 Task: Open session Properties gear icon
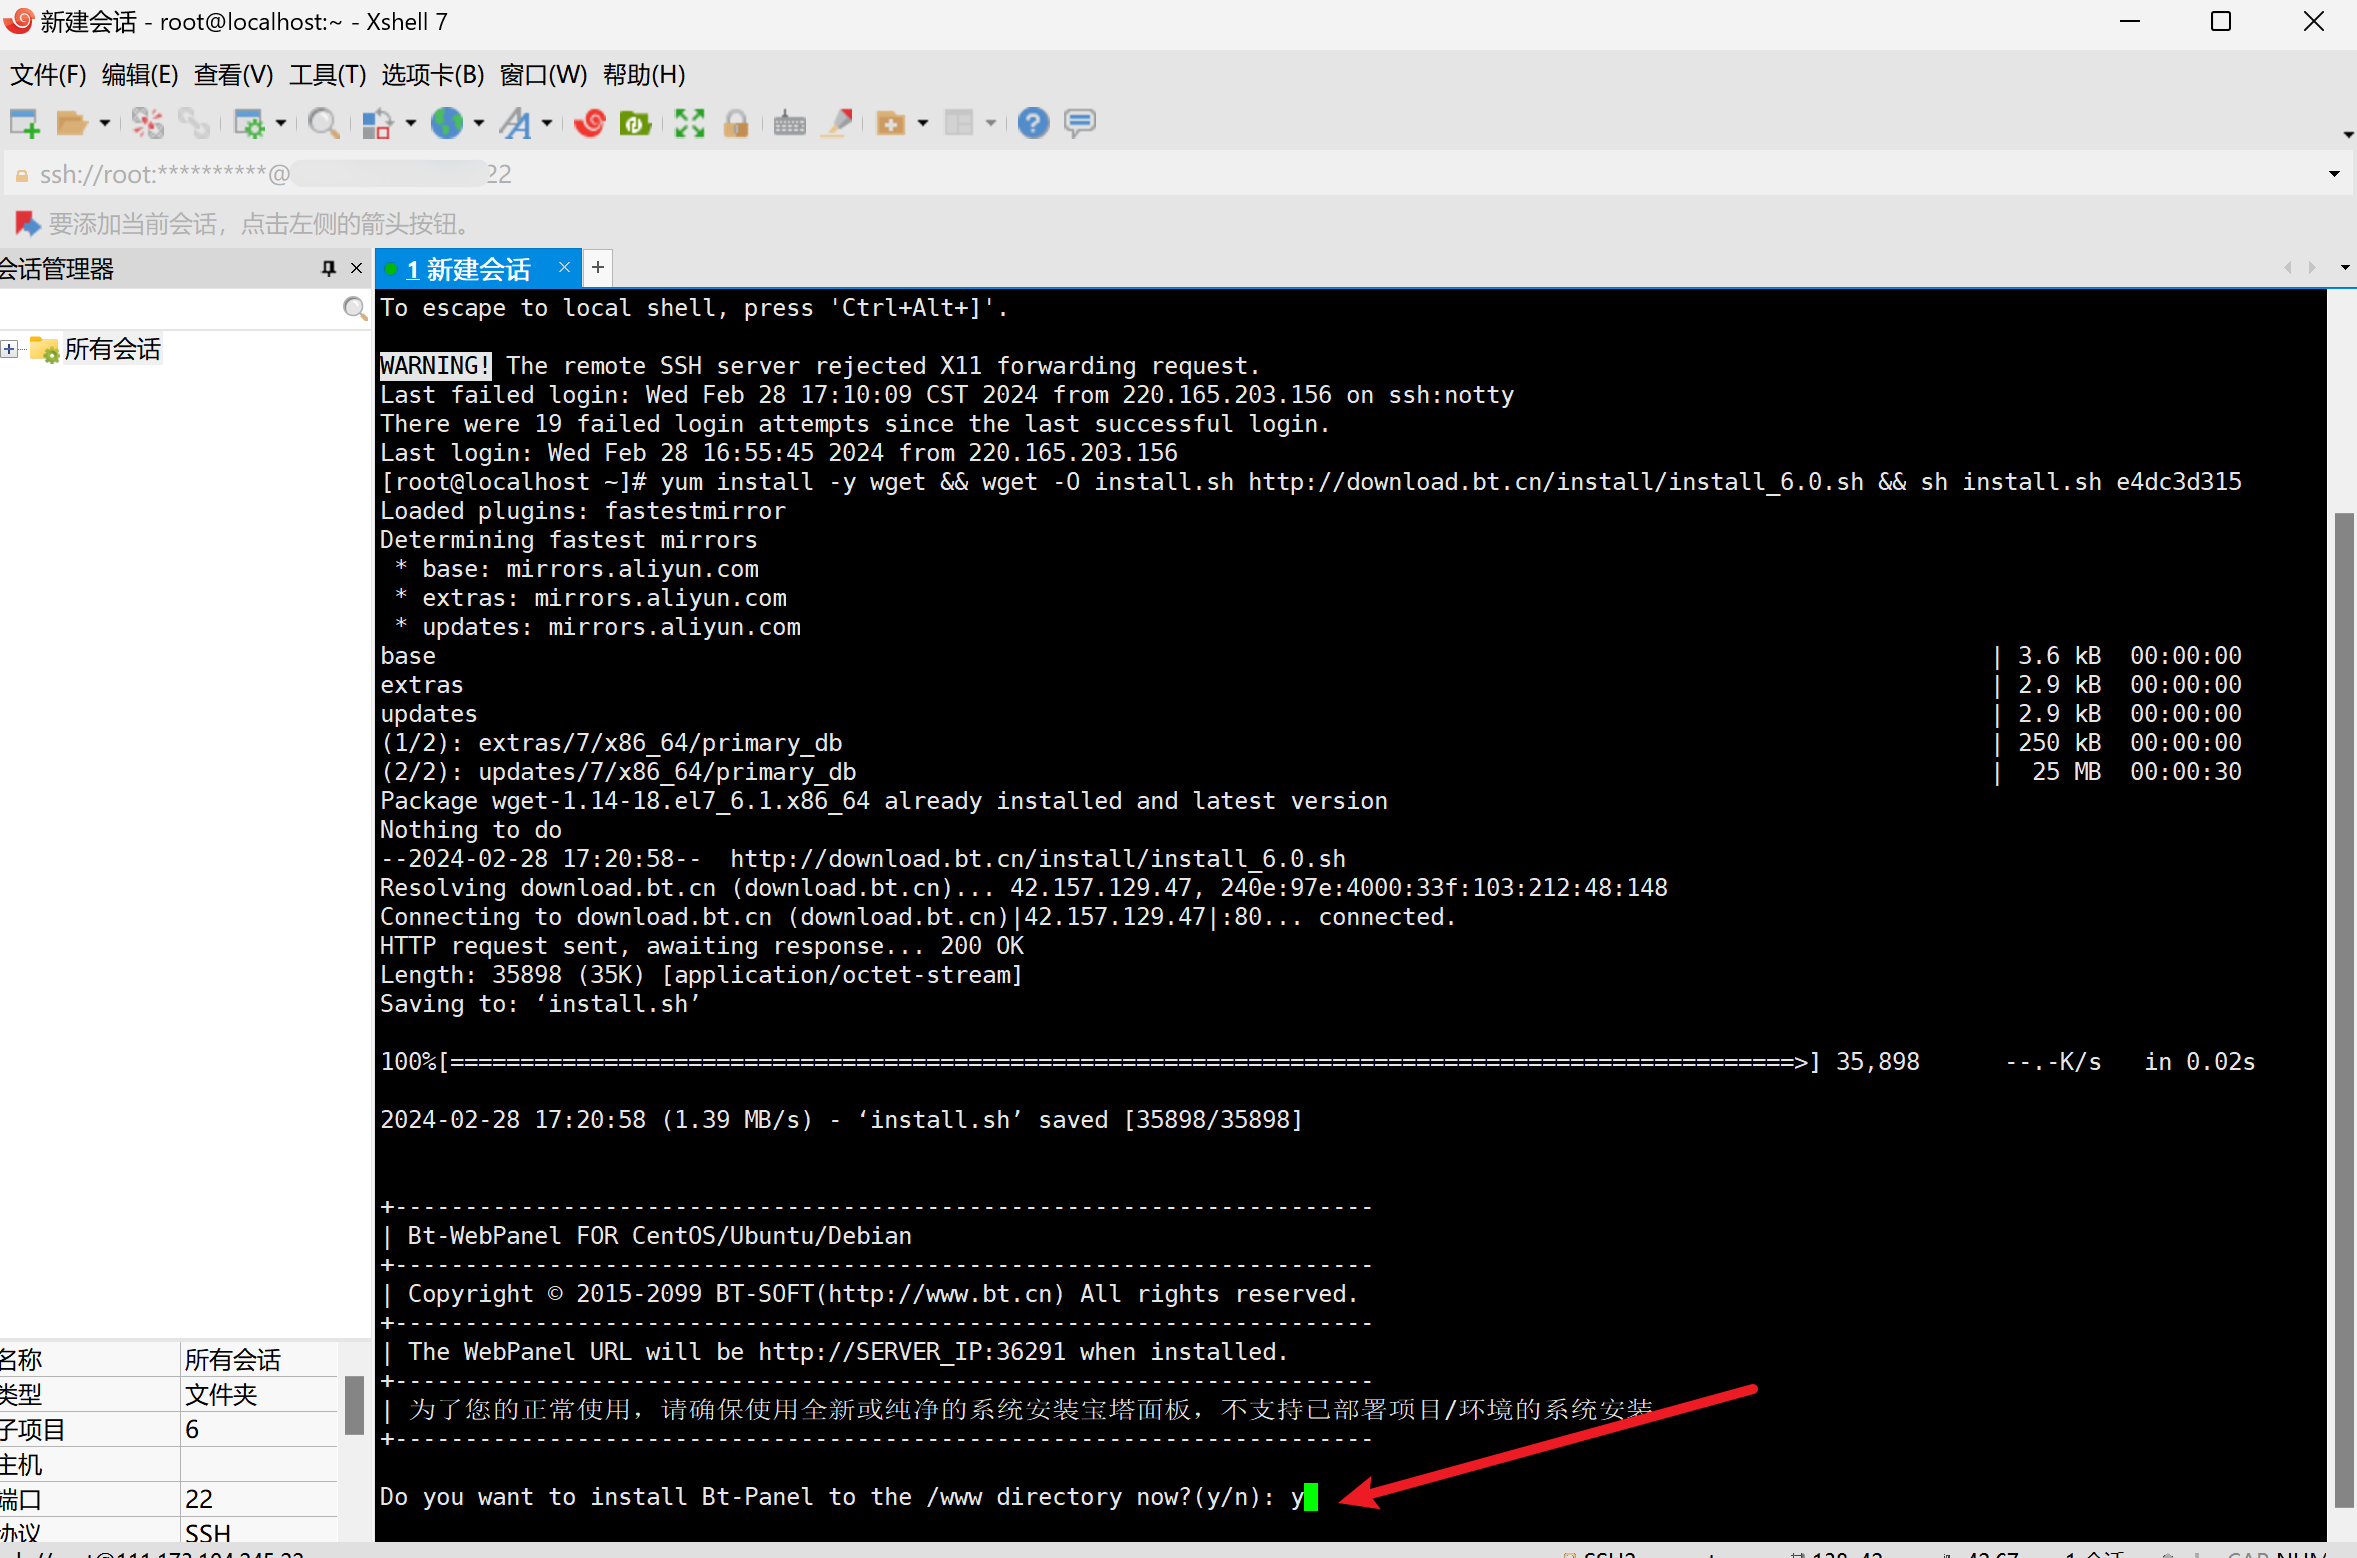click(x=248, y=123)
